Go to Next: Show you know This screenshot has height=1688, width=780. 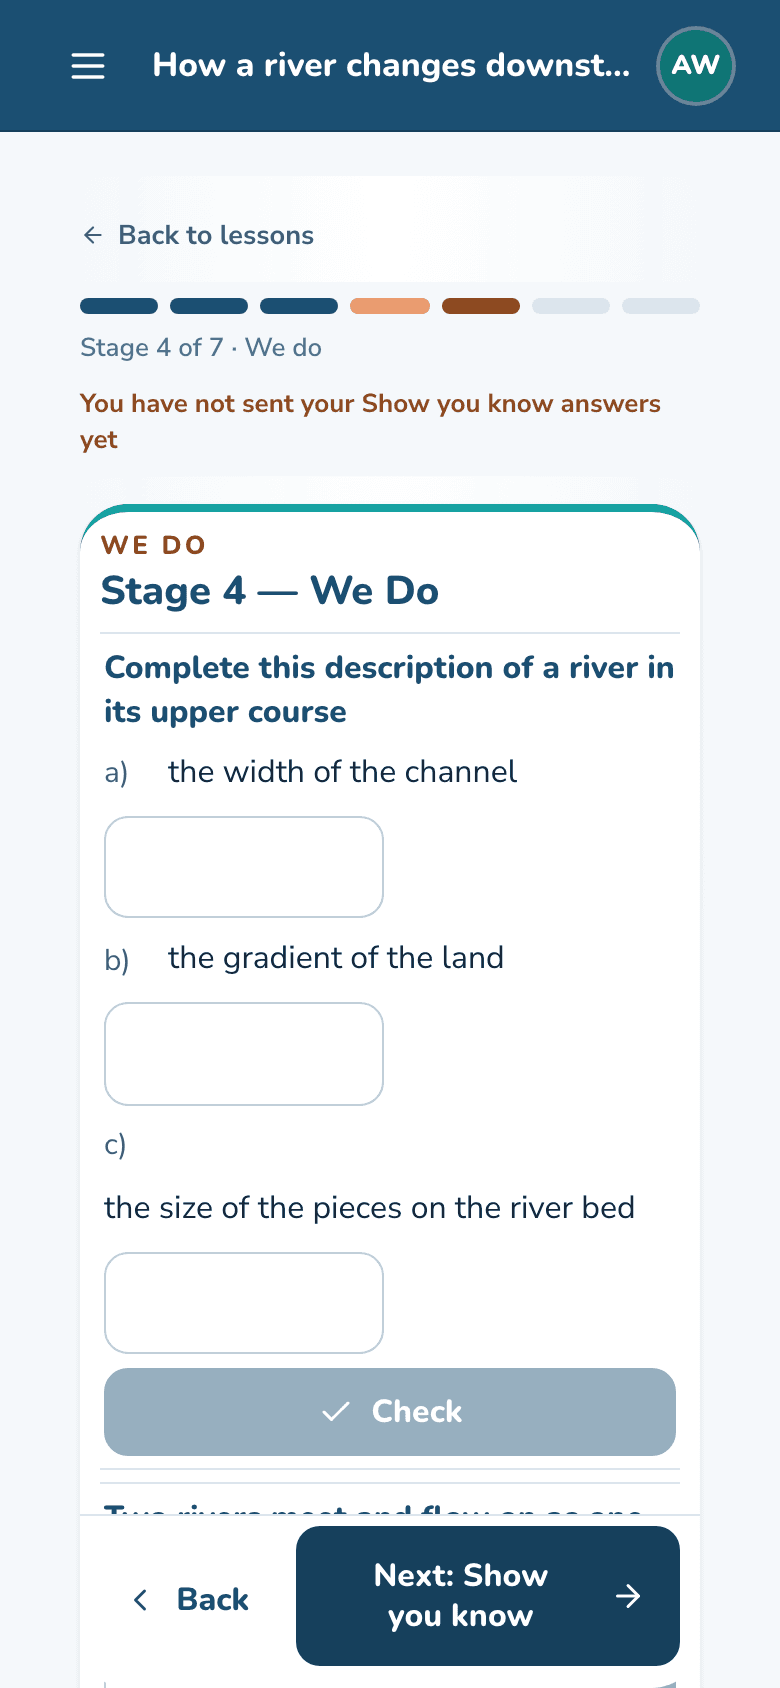488,1596
